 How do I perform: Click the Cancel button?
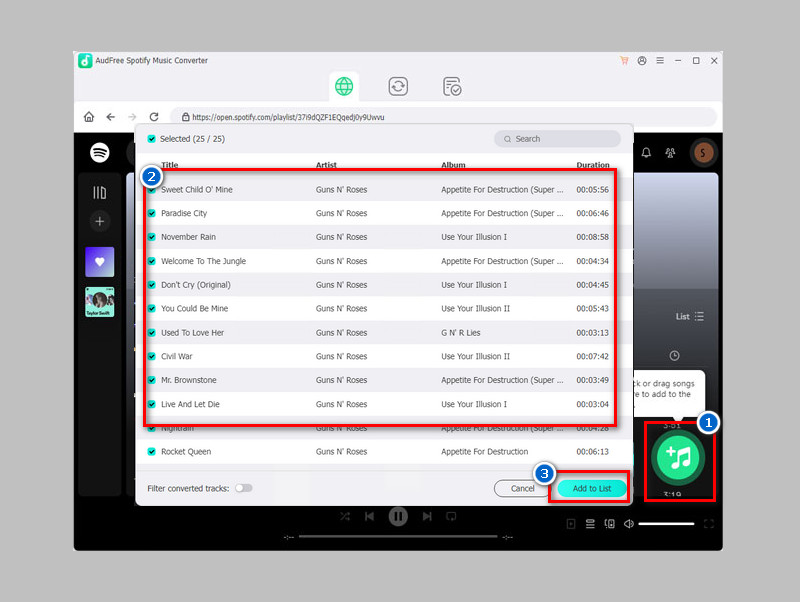[522, 488]
